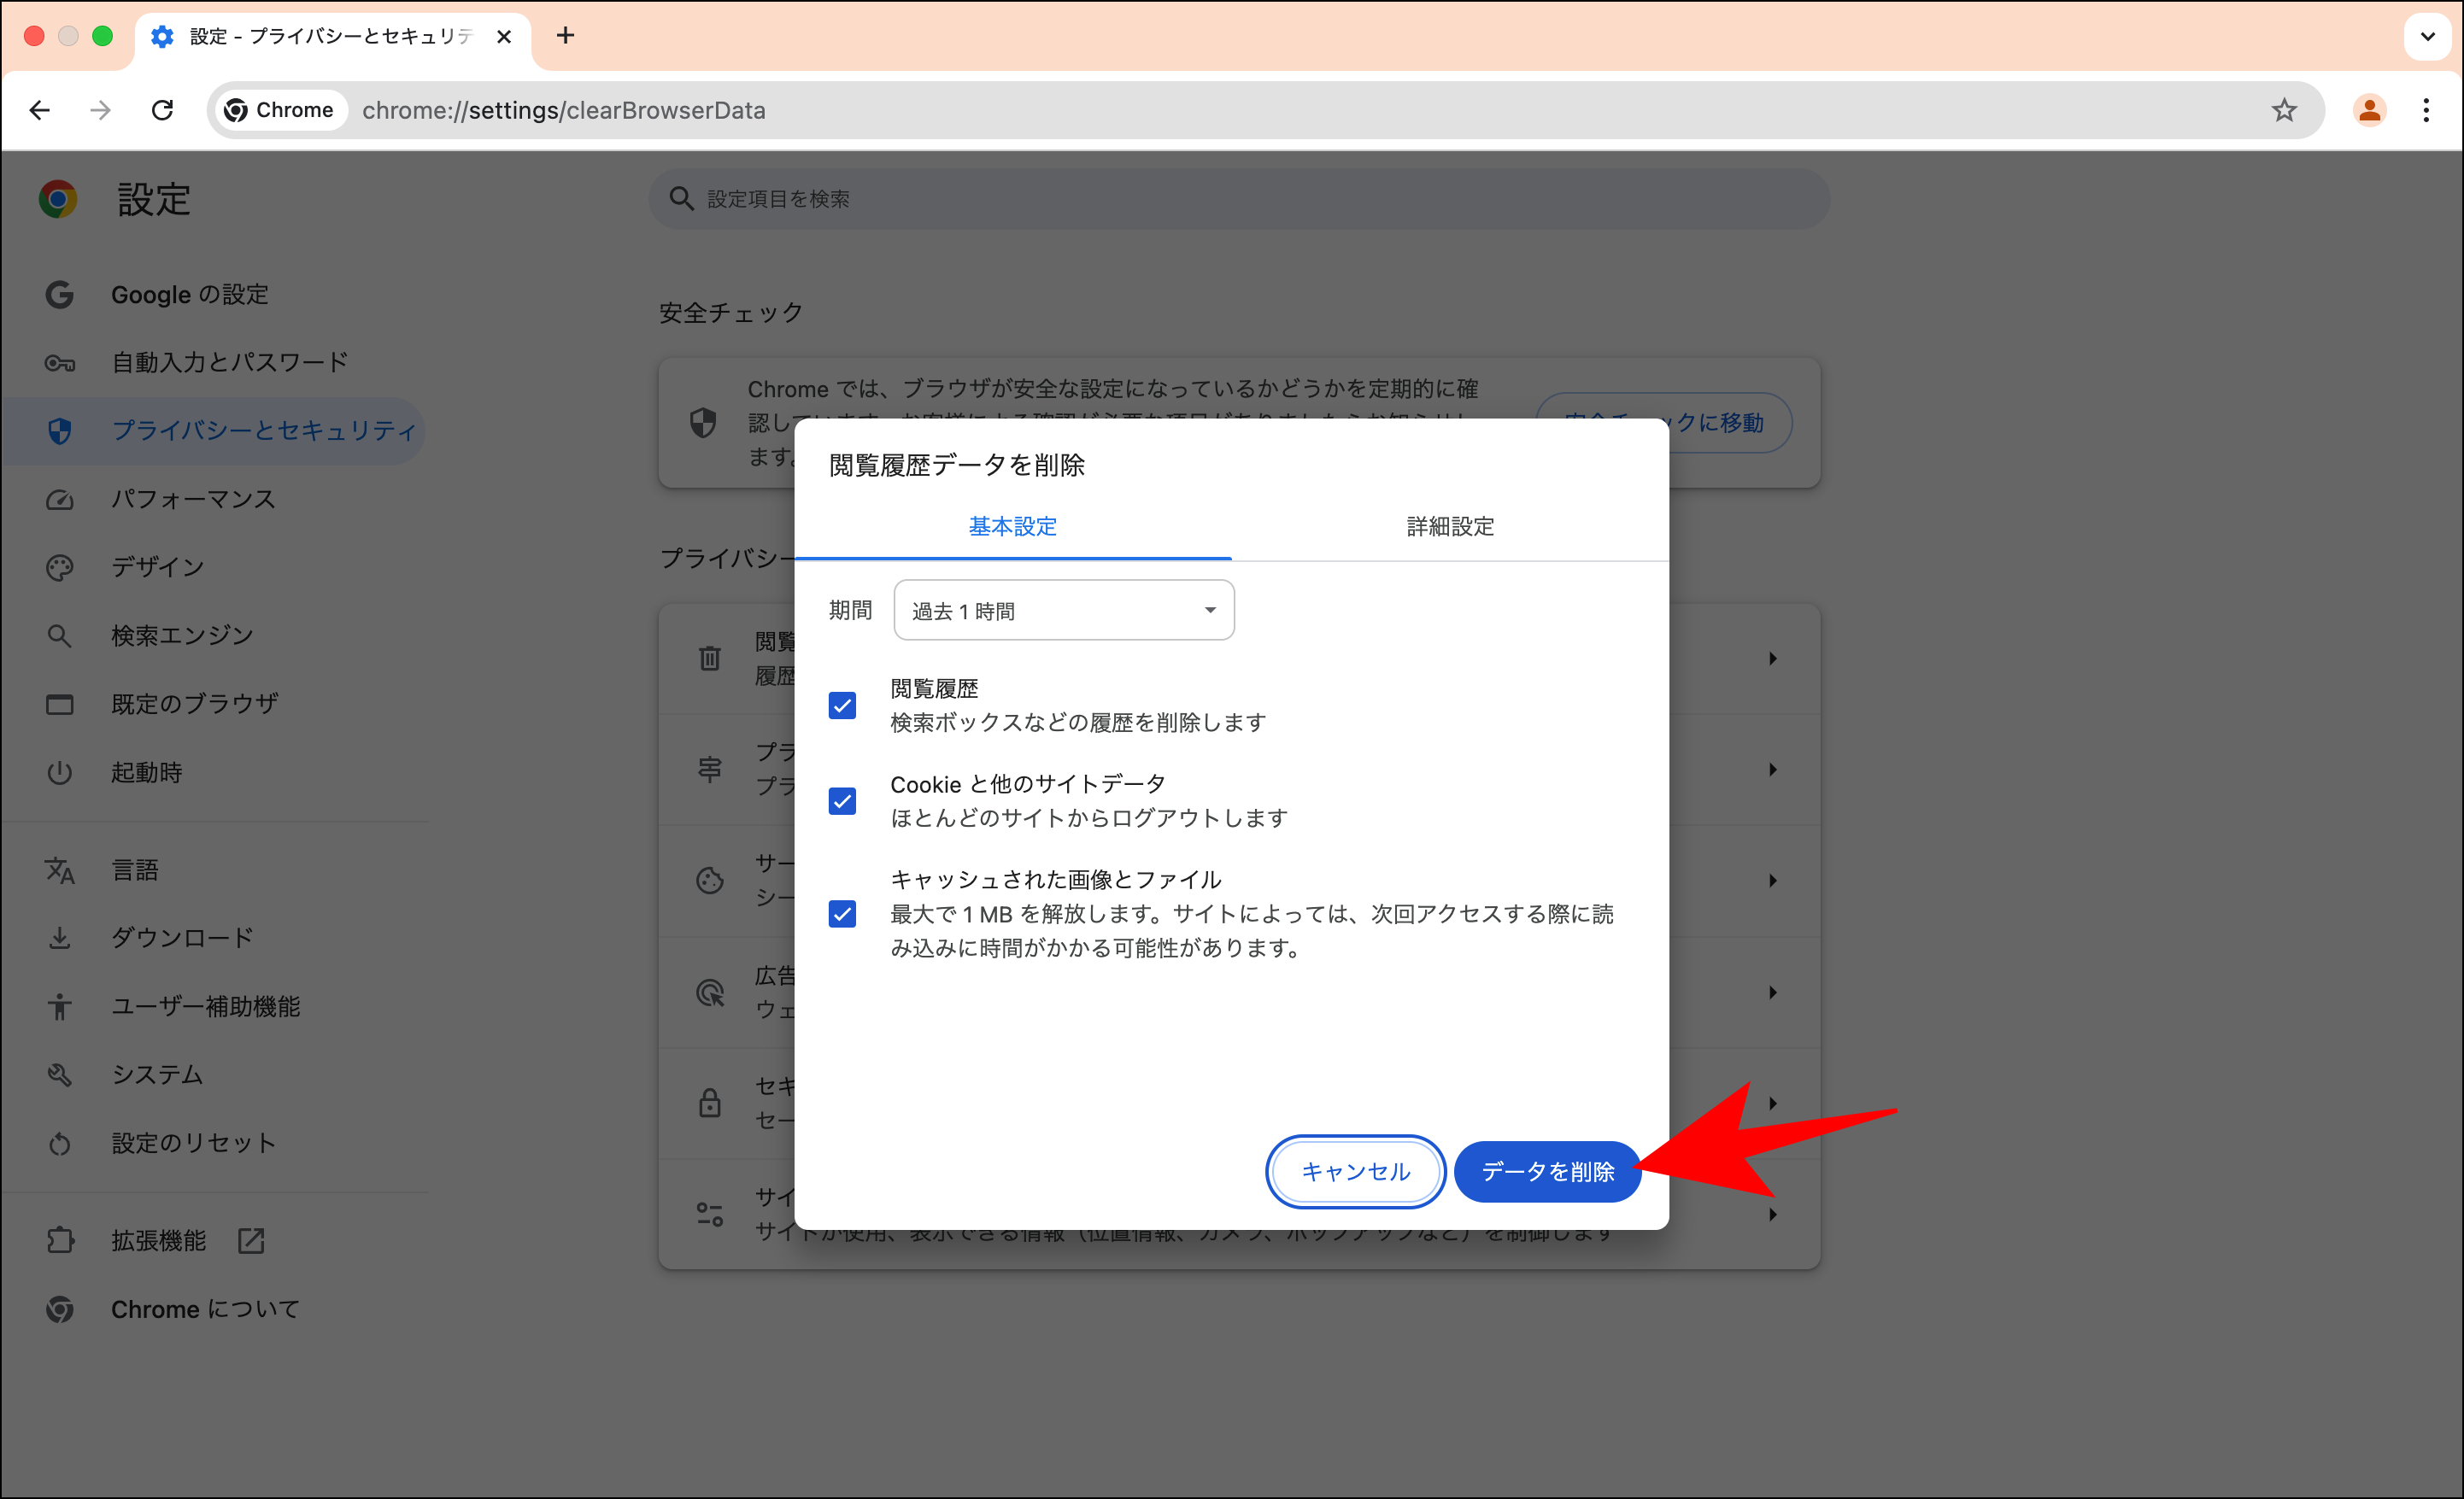The height and width of the screenshot is (1499, 2464).
Task: Open the profile avatar menu
Action: (x=2369, y=110)
